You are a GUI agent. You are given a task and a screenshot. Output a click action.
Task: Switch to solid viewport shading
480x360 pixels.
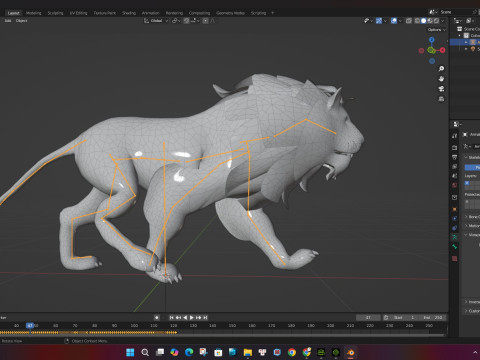tap(423, 21)
